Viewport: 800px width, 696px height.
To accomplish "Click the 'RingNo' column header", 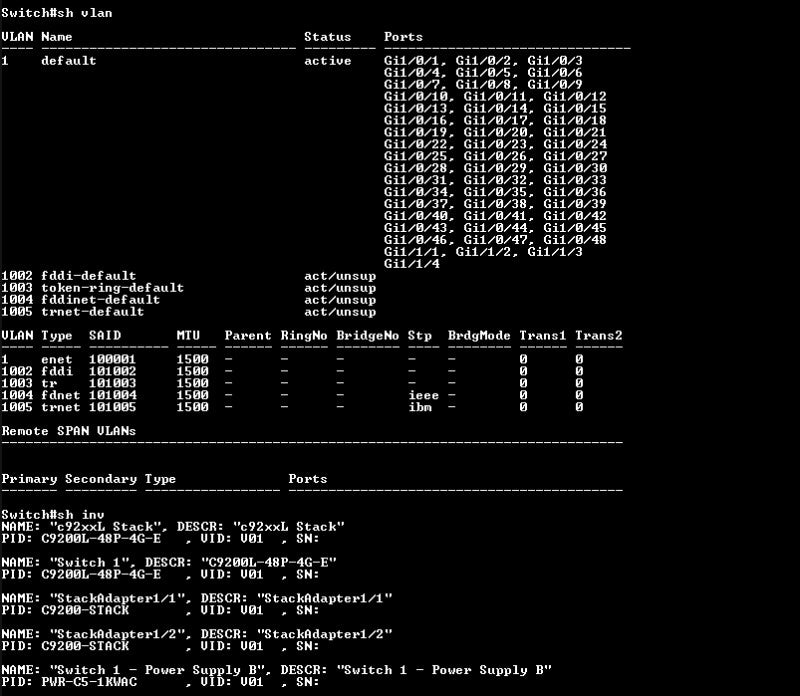I will pos(304,335).
